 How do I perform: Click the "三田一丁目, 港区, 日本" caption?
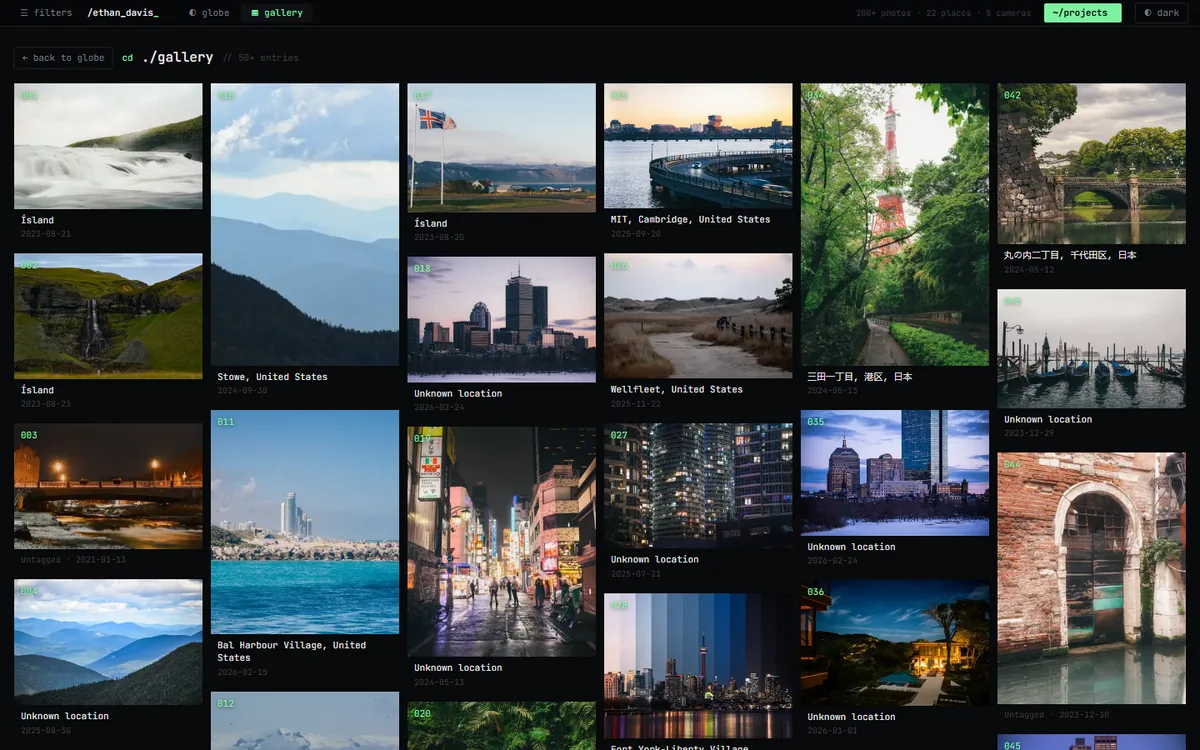860,377
